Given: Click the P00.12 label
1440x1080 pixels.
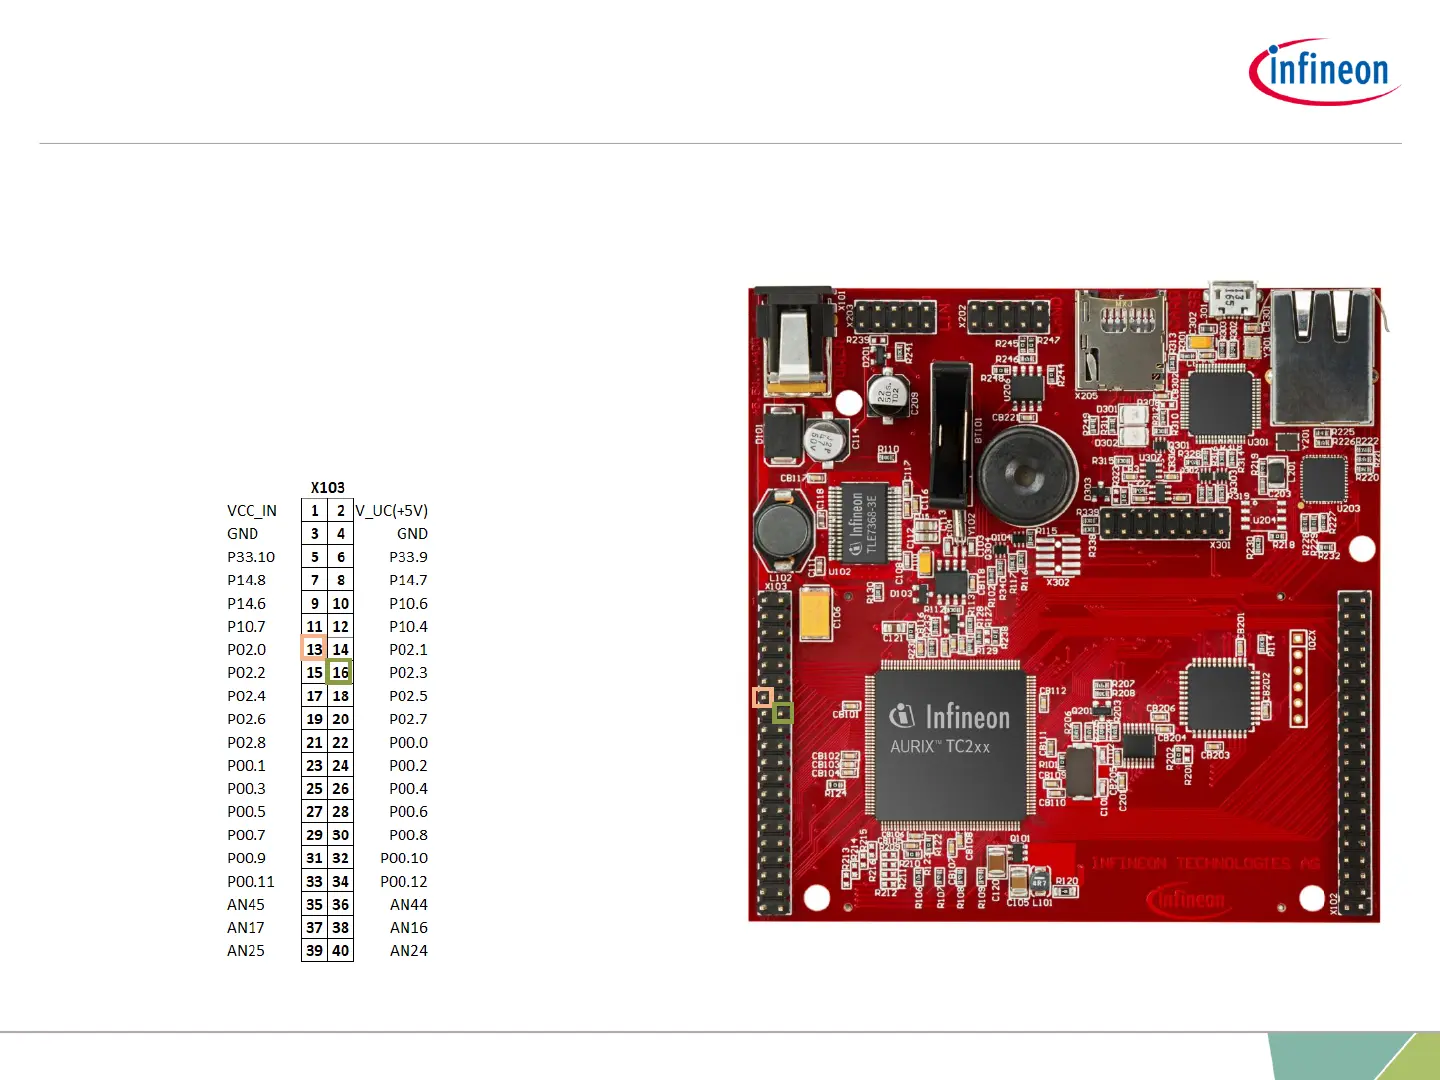Looking at the screenshot, I should click(x=404, y=881).
